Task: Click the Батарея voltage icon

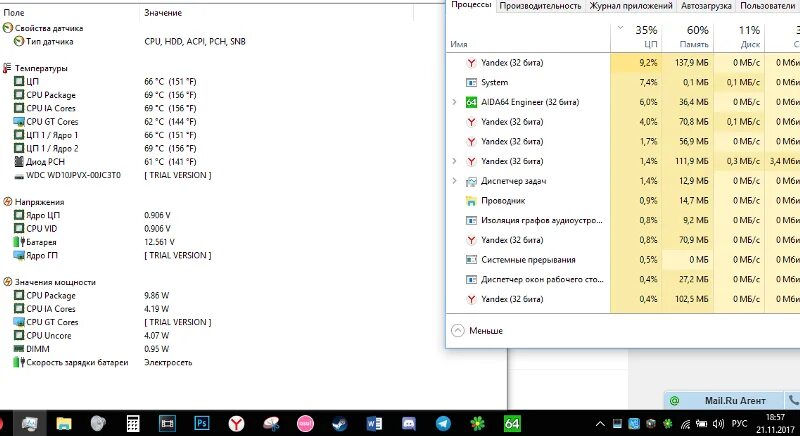Action: coord(19,242)
